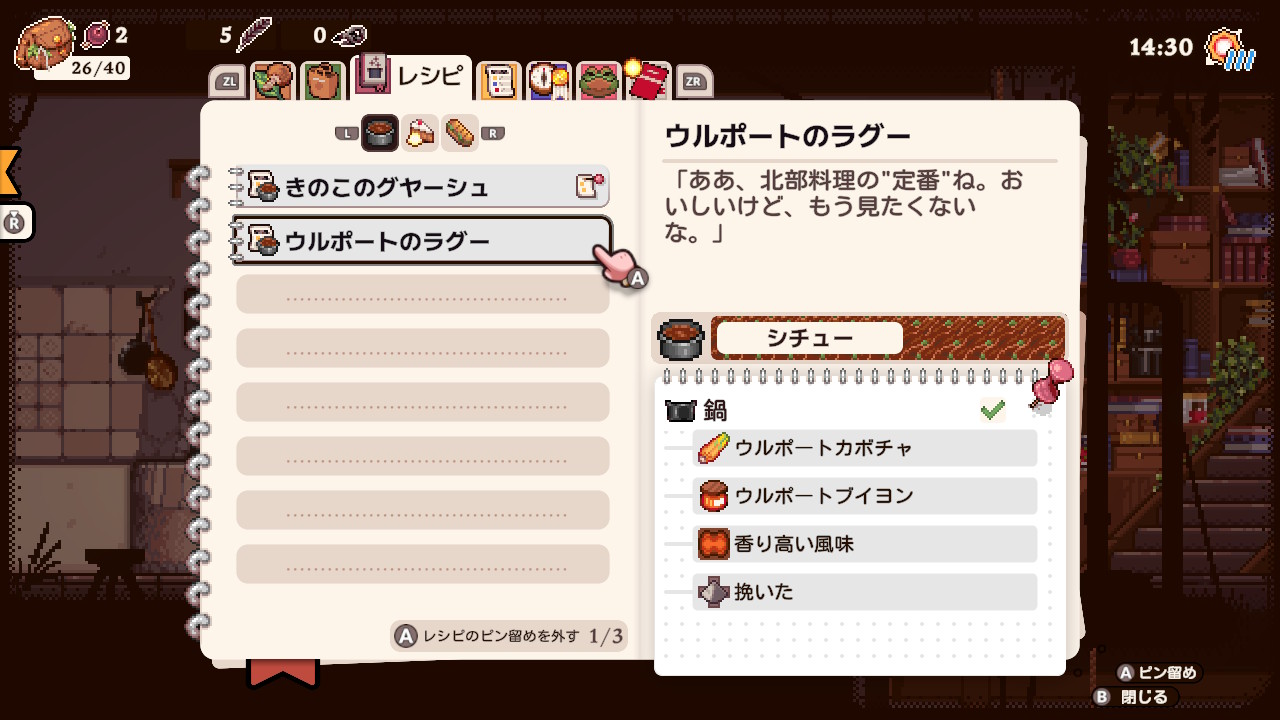Click the ウルポートカボチャ ingredient row

pyautogui.click(x=865, y=447)
